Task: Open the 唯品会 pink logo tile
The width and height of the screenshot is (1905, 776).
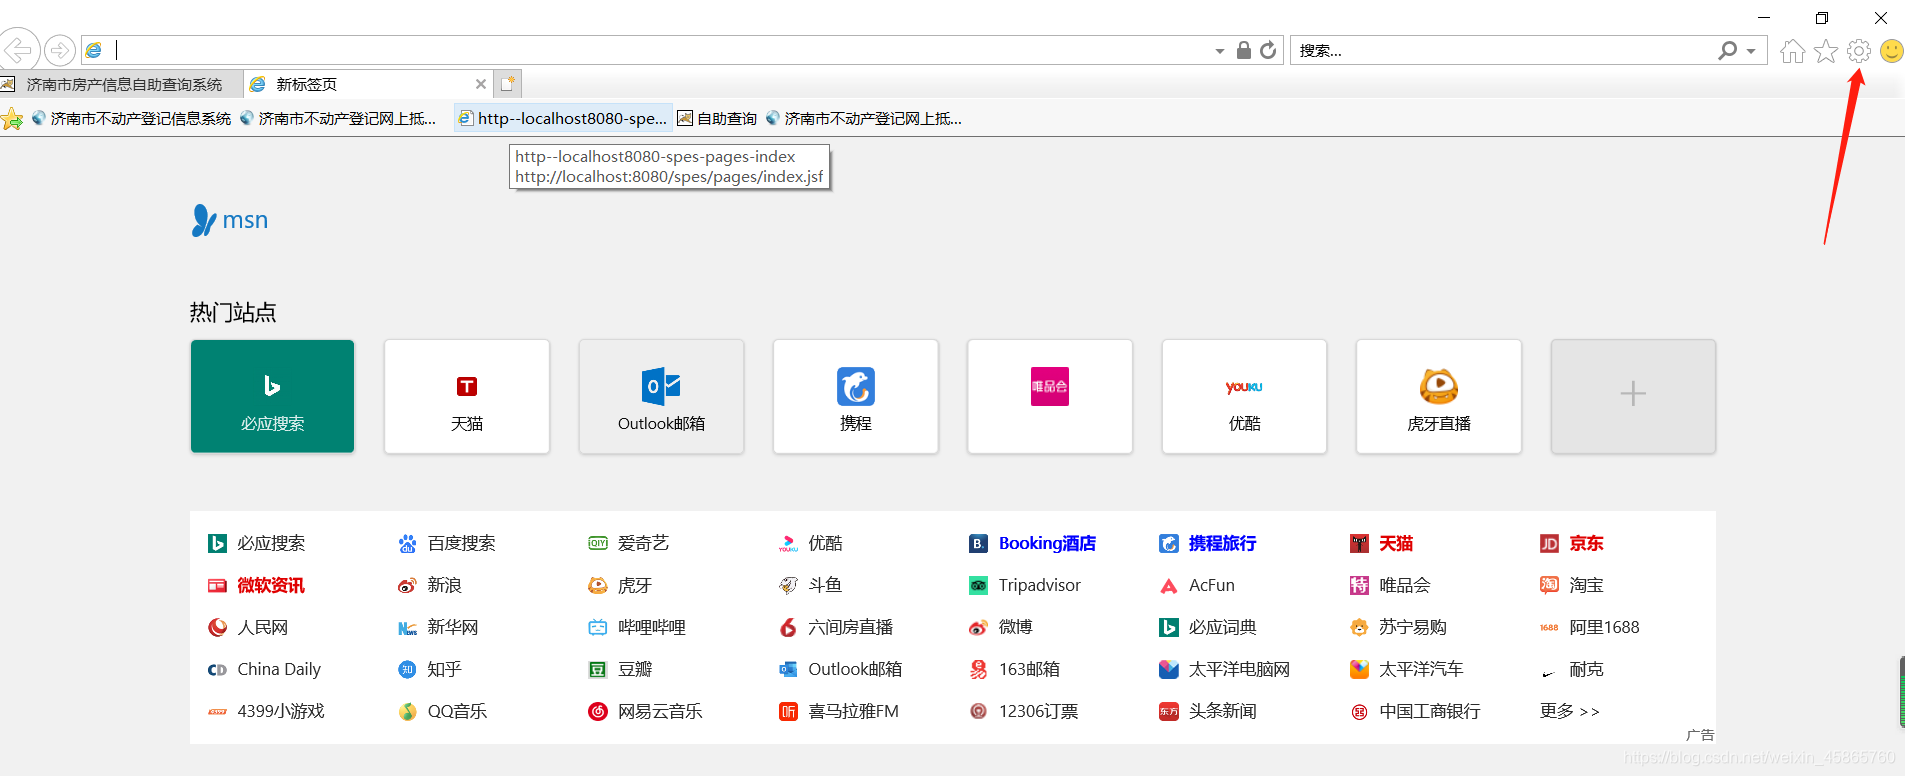Action: (1050, 396)
